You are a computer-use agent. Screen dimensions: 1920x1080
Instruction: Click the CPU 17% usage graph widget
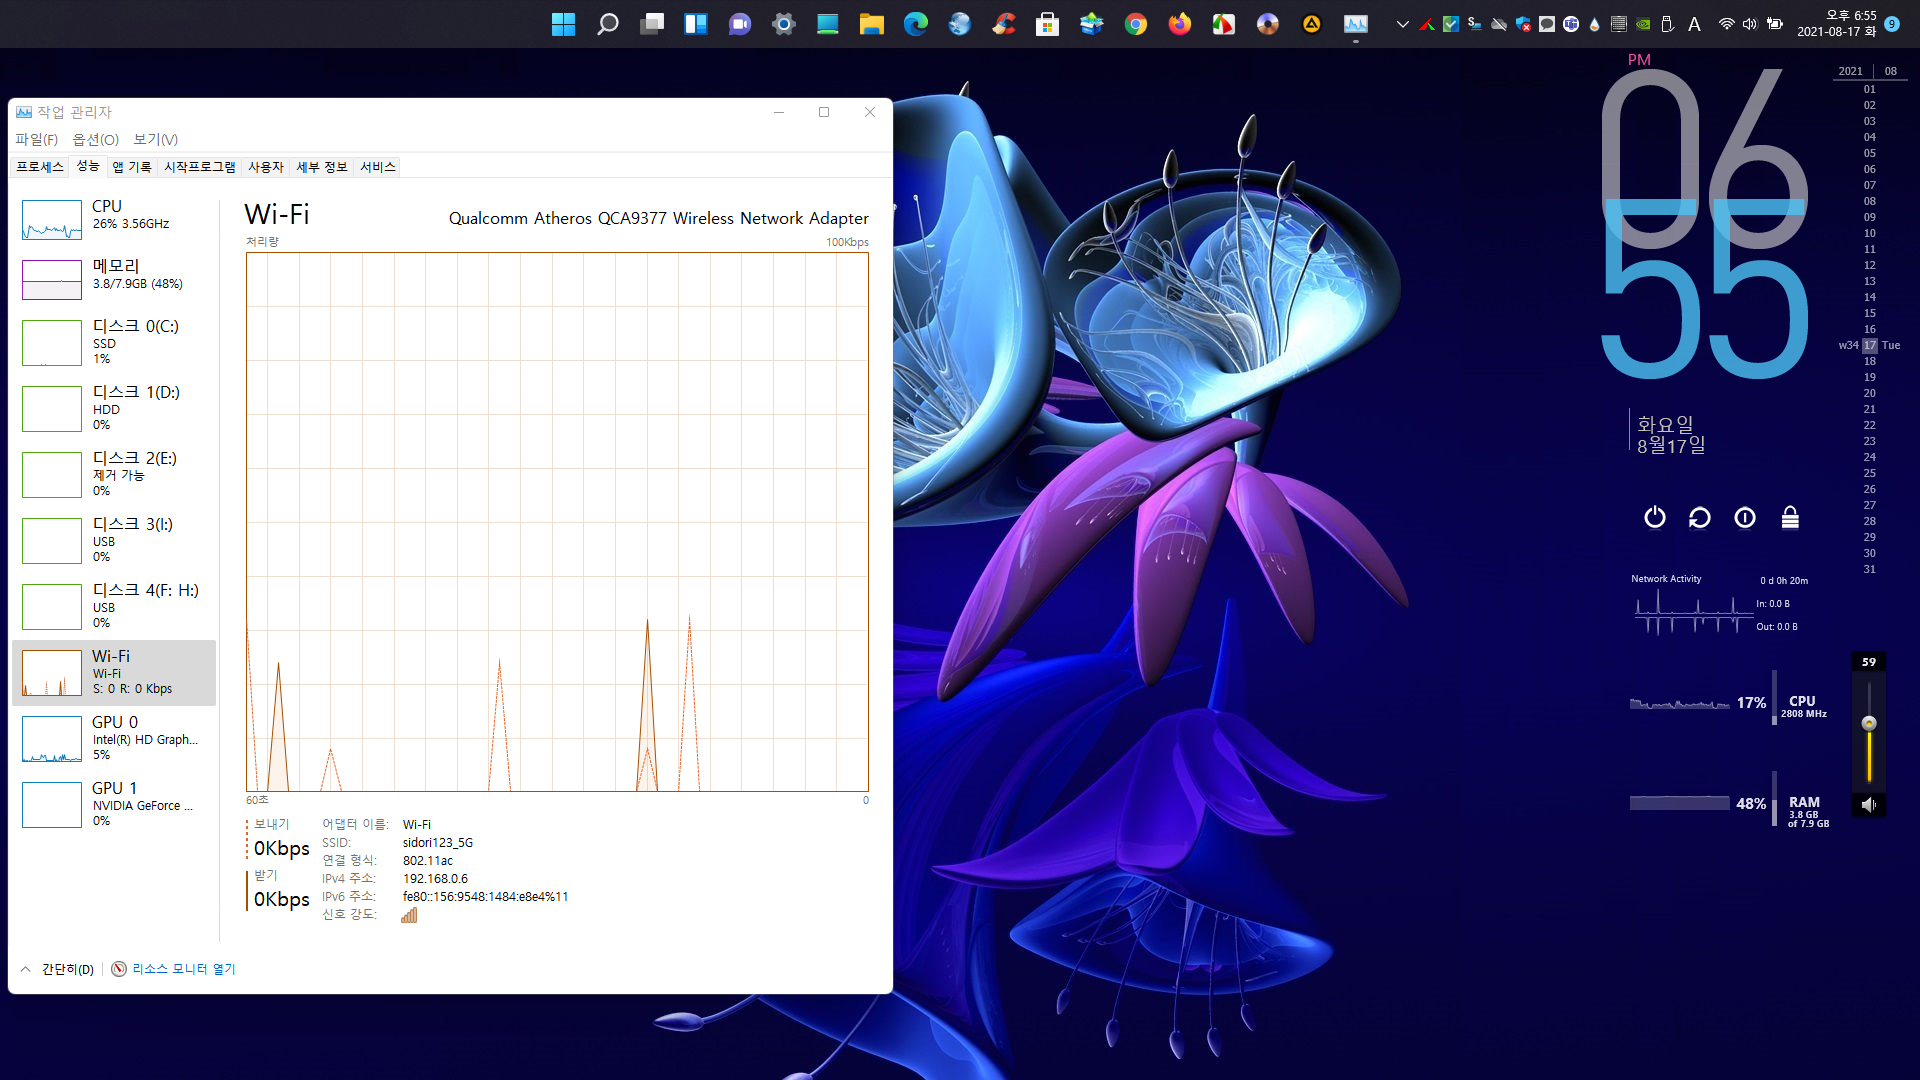click(x=1679, y=703)
